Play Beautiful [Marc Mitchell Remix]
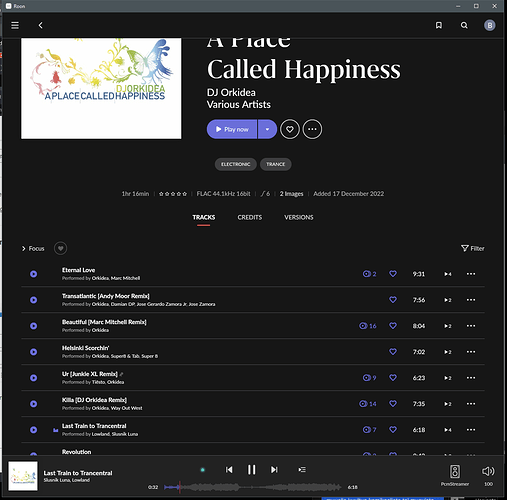 pyautogui.click(x=34, y=326)
